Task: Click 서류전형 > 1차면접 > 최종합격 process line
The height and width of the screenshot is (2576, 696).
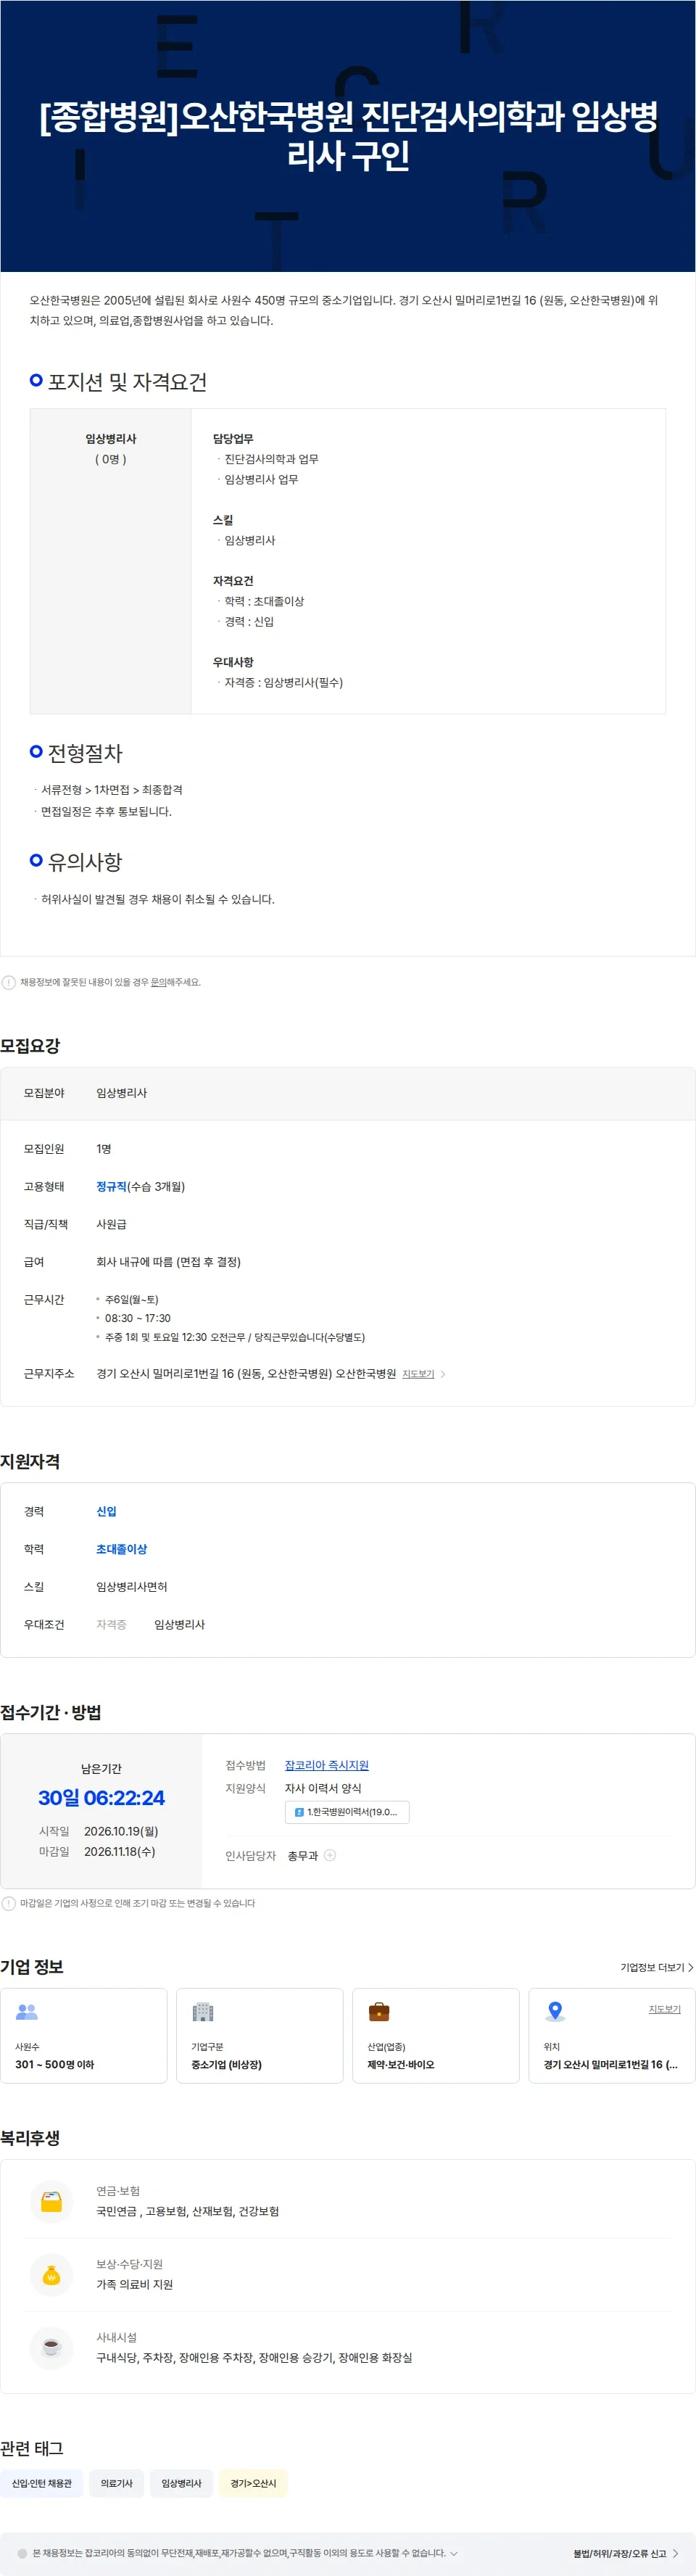Action: tap(112, 790)
